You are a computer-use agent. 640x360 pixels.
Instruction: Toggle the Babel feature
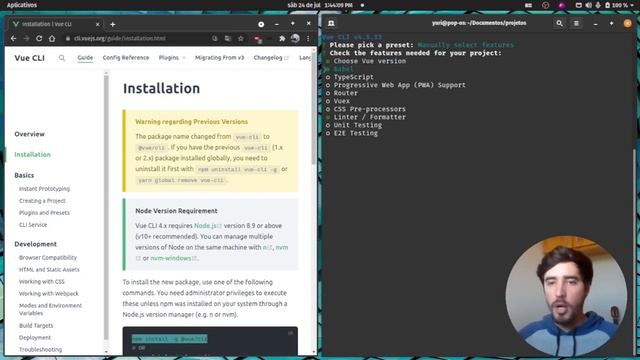coord(339,69)
